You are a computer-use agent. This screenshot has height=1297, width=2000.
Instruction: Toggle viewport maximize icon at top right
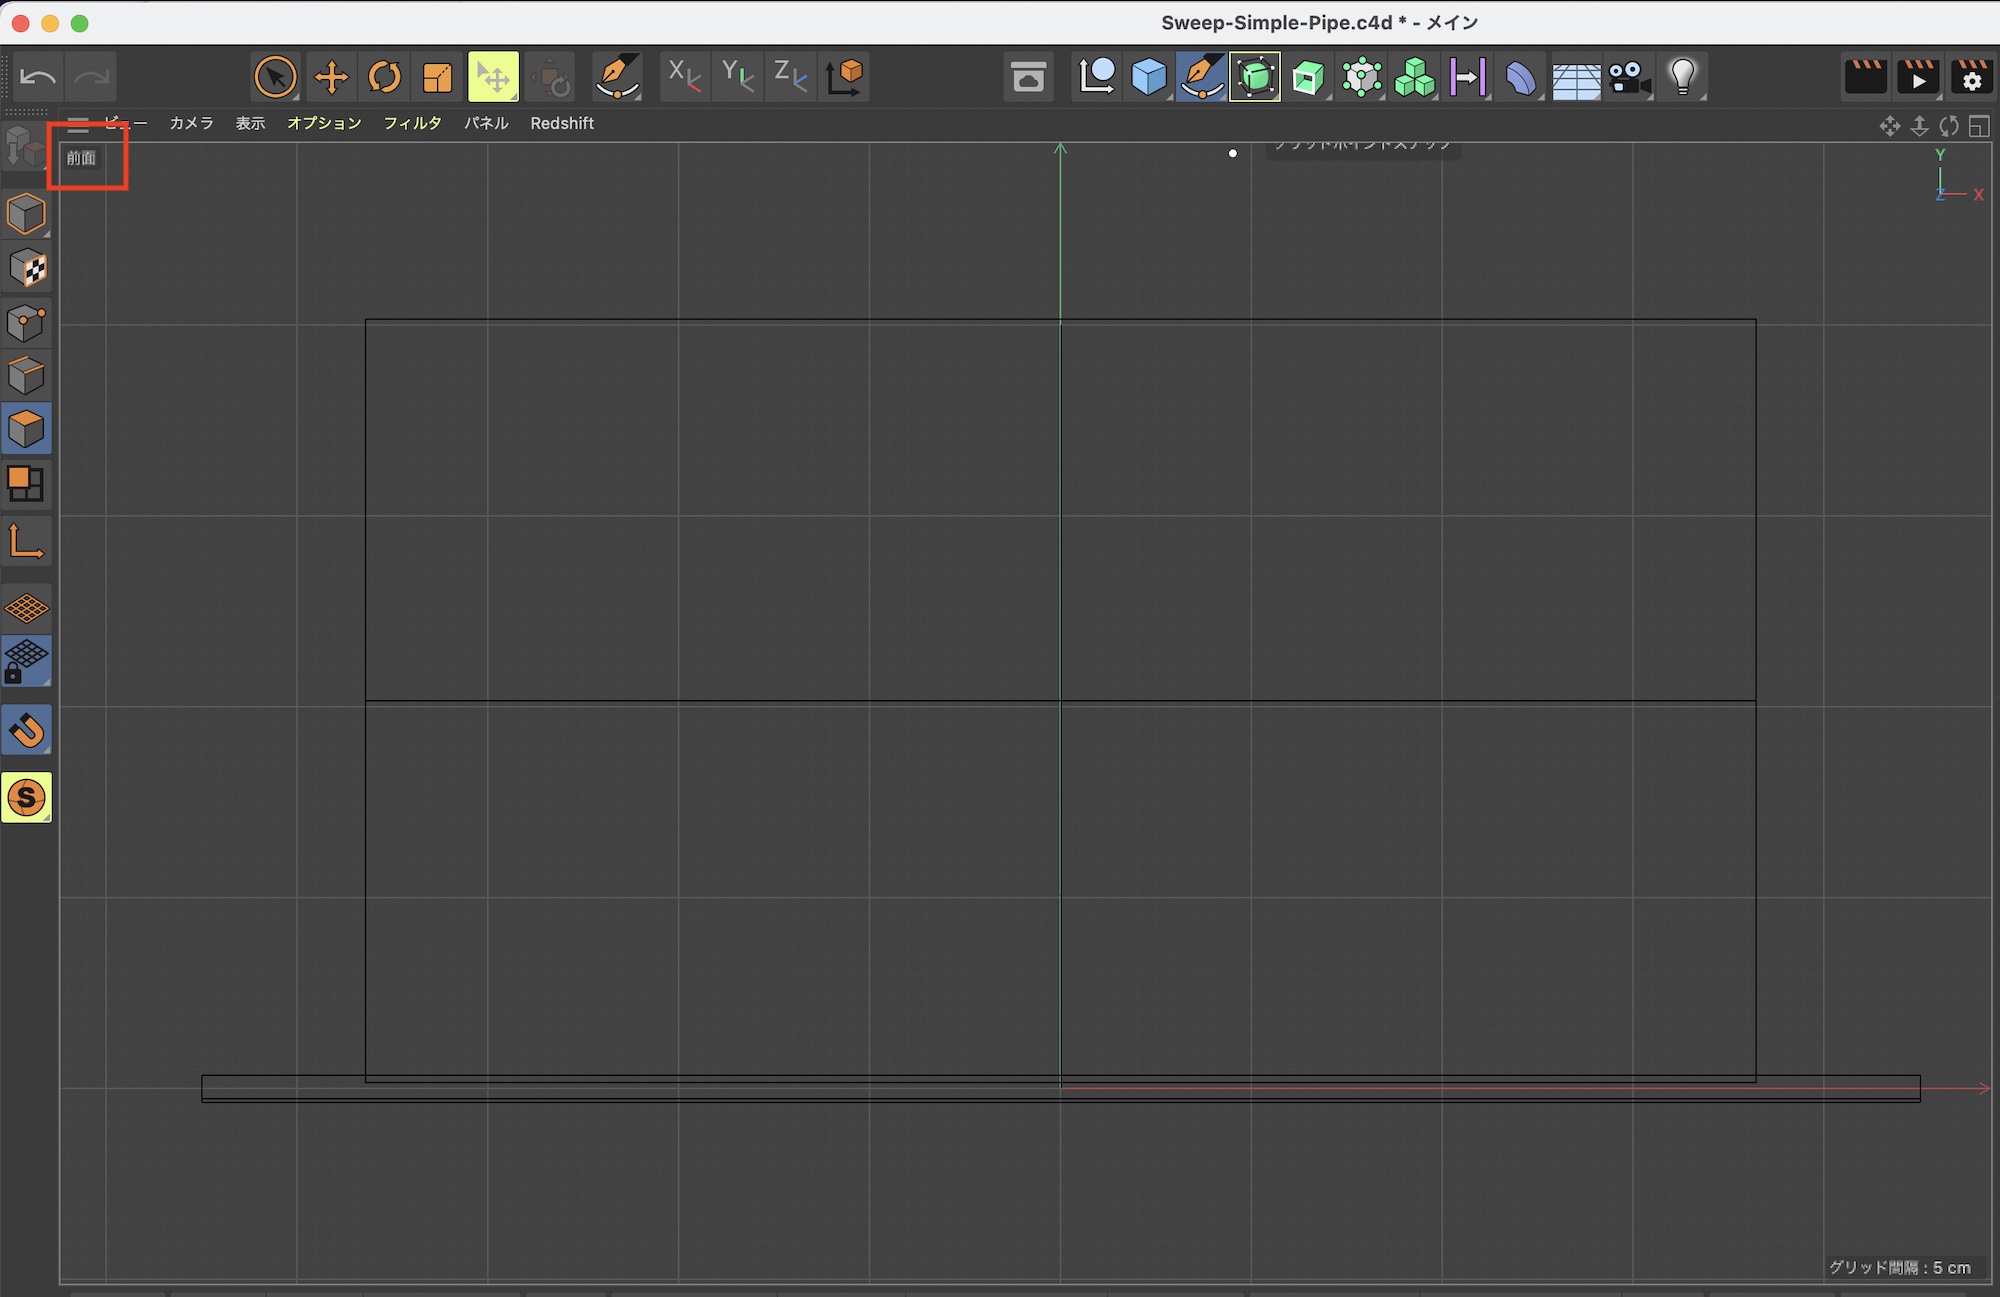[1979, 126]
